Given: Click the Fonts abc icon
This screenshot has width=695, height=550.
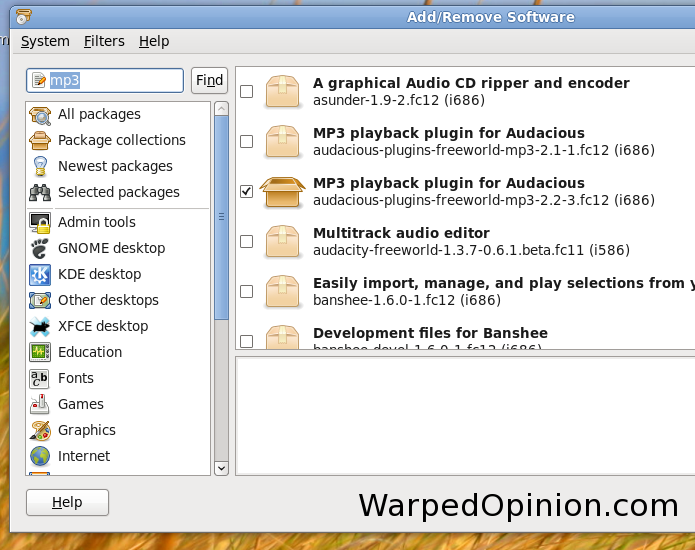Looking at the screenshot, I should (x=40, y=378).
